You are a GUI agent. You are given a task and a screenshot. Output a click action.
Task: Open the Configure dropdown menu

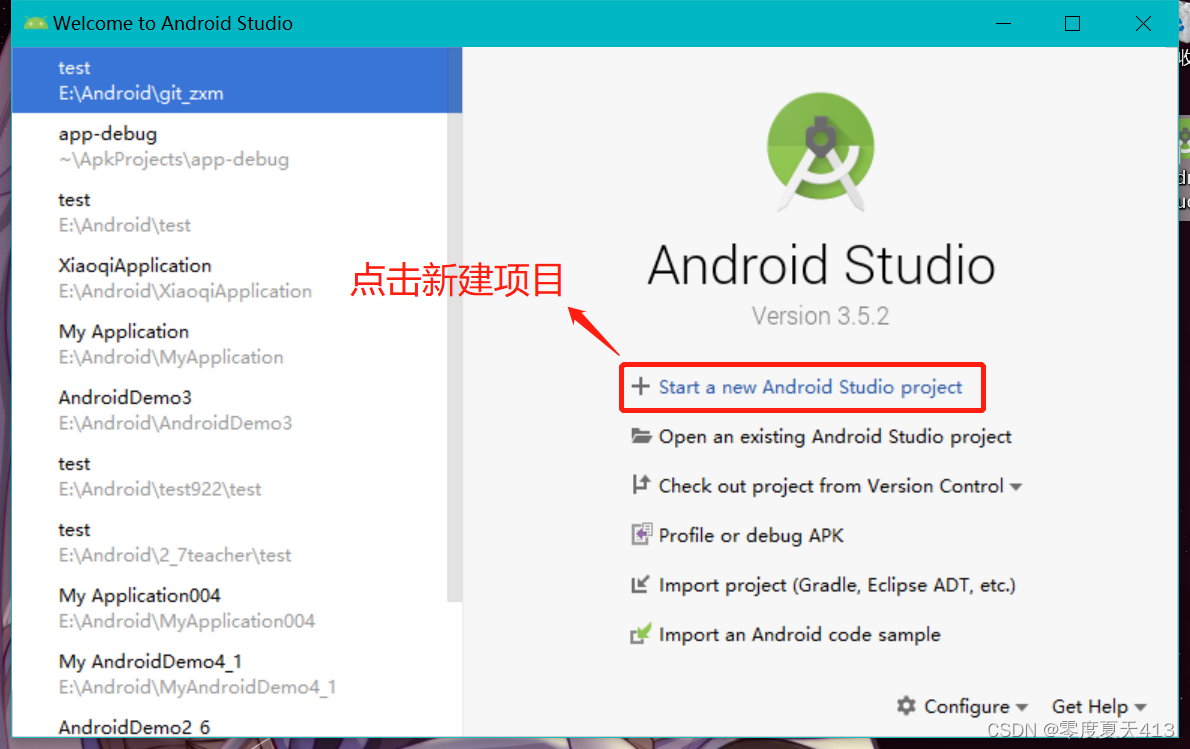[962, 707]
